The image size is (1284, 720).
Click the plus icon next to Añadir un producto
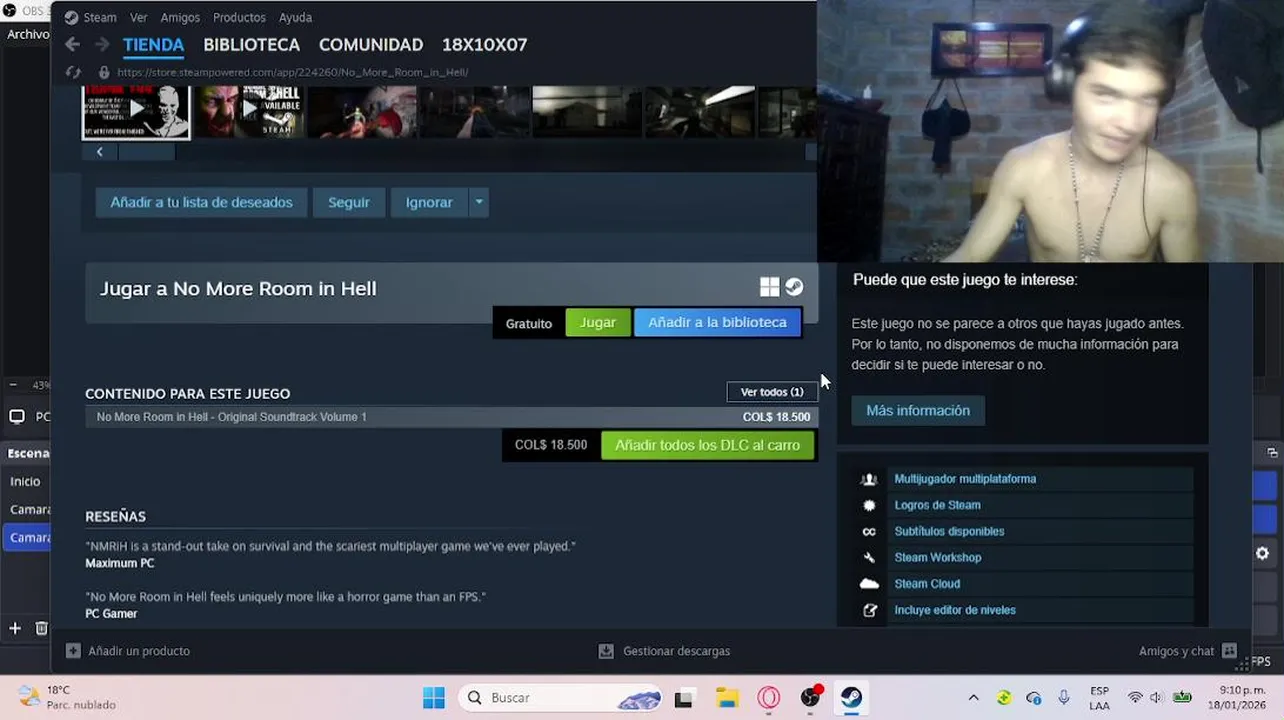pos(73,651)
